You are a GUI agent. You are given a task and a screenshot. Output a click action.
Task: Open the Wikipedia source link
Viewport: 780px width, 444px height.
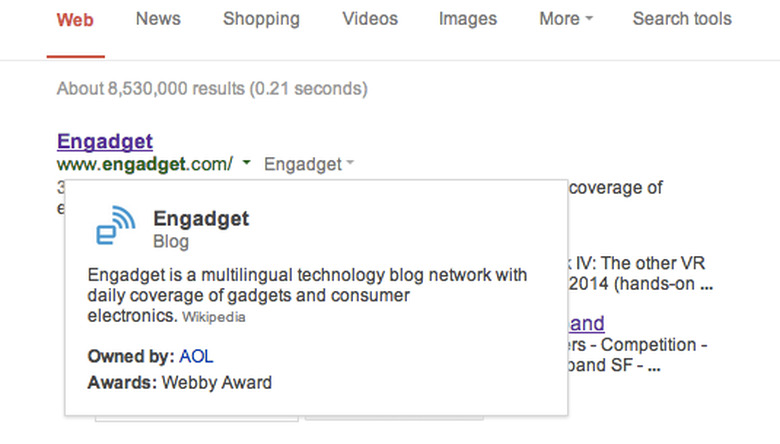pos(213,318)
